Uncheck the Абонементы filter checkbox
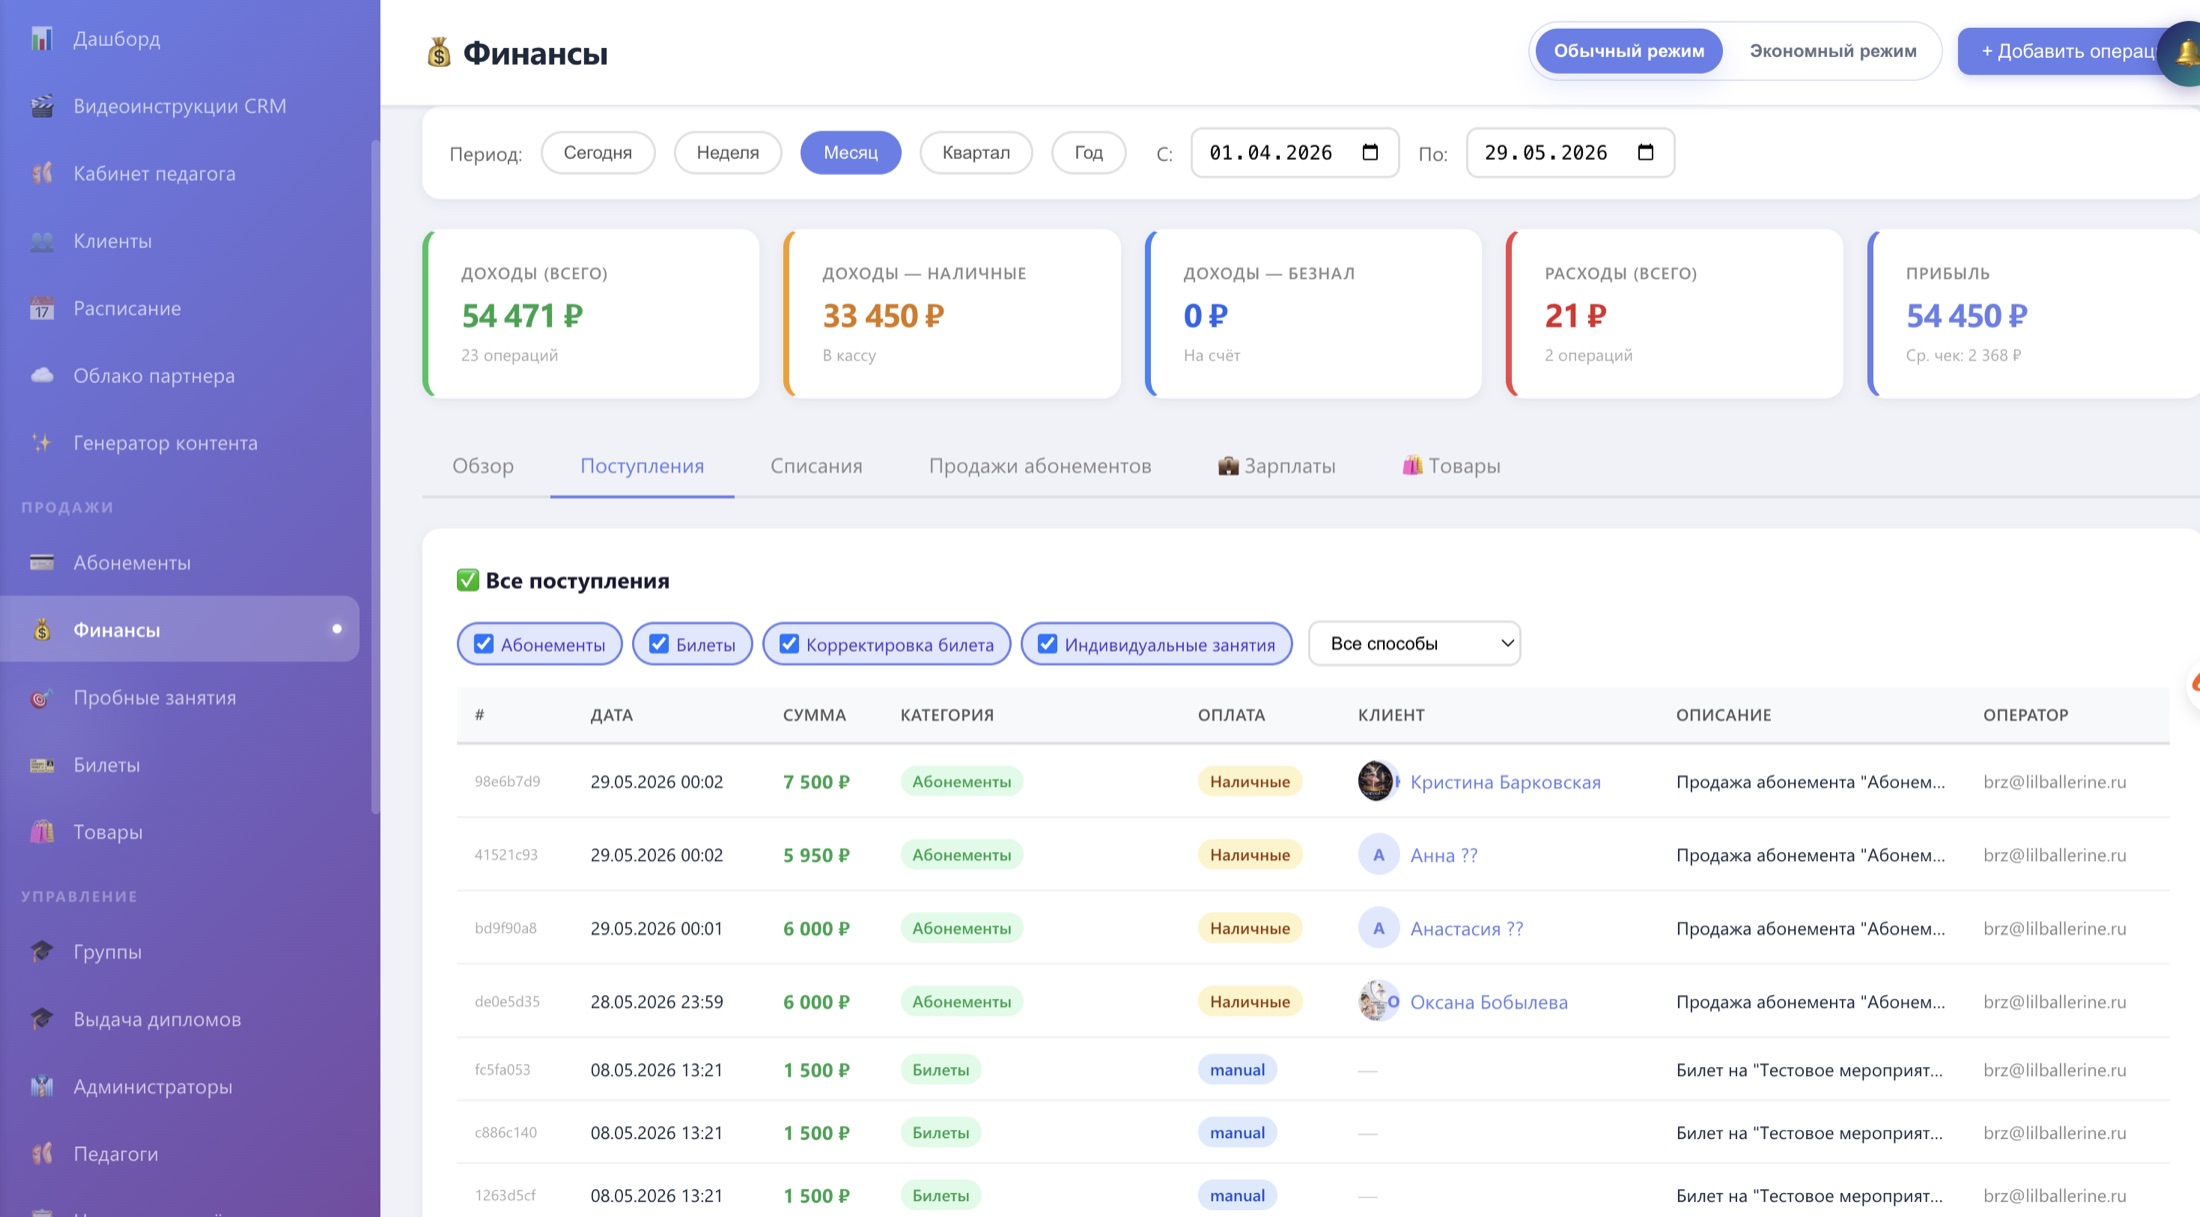 pos(484,644)
